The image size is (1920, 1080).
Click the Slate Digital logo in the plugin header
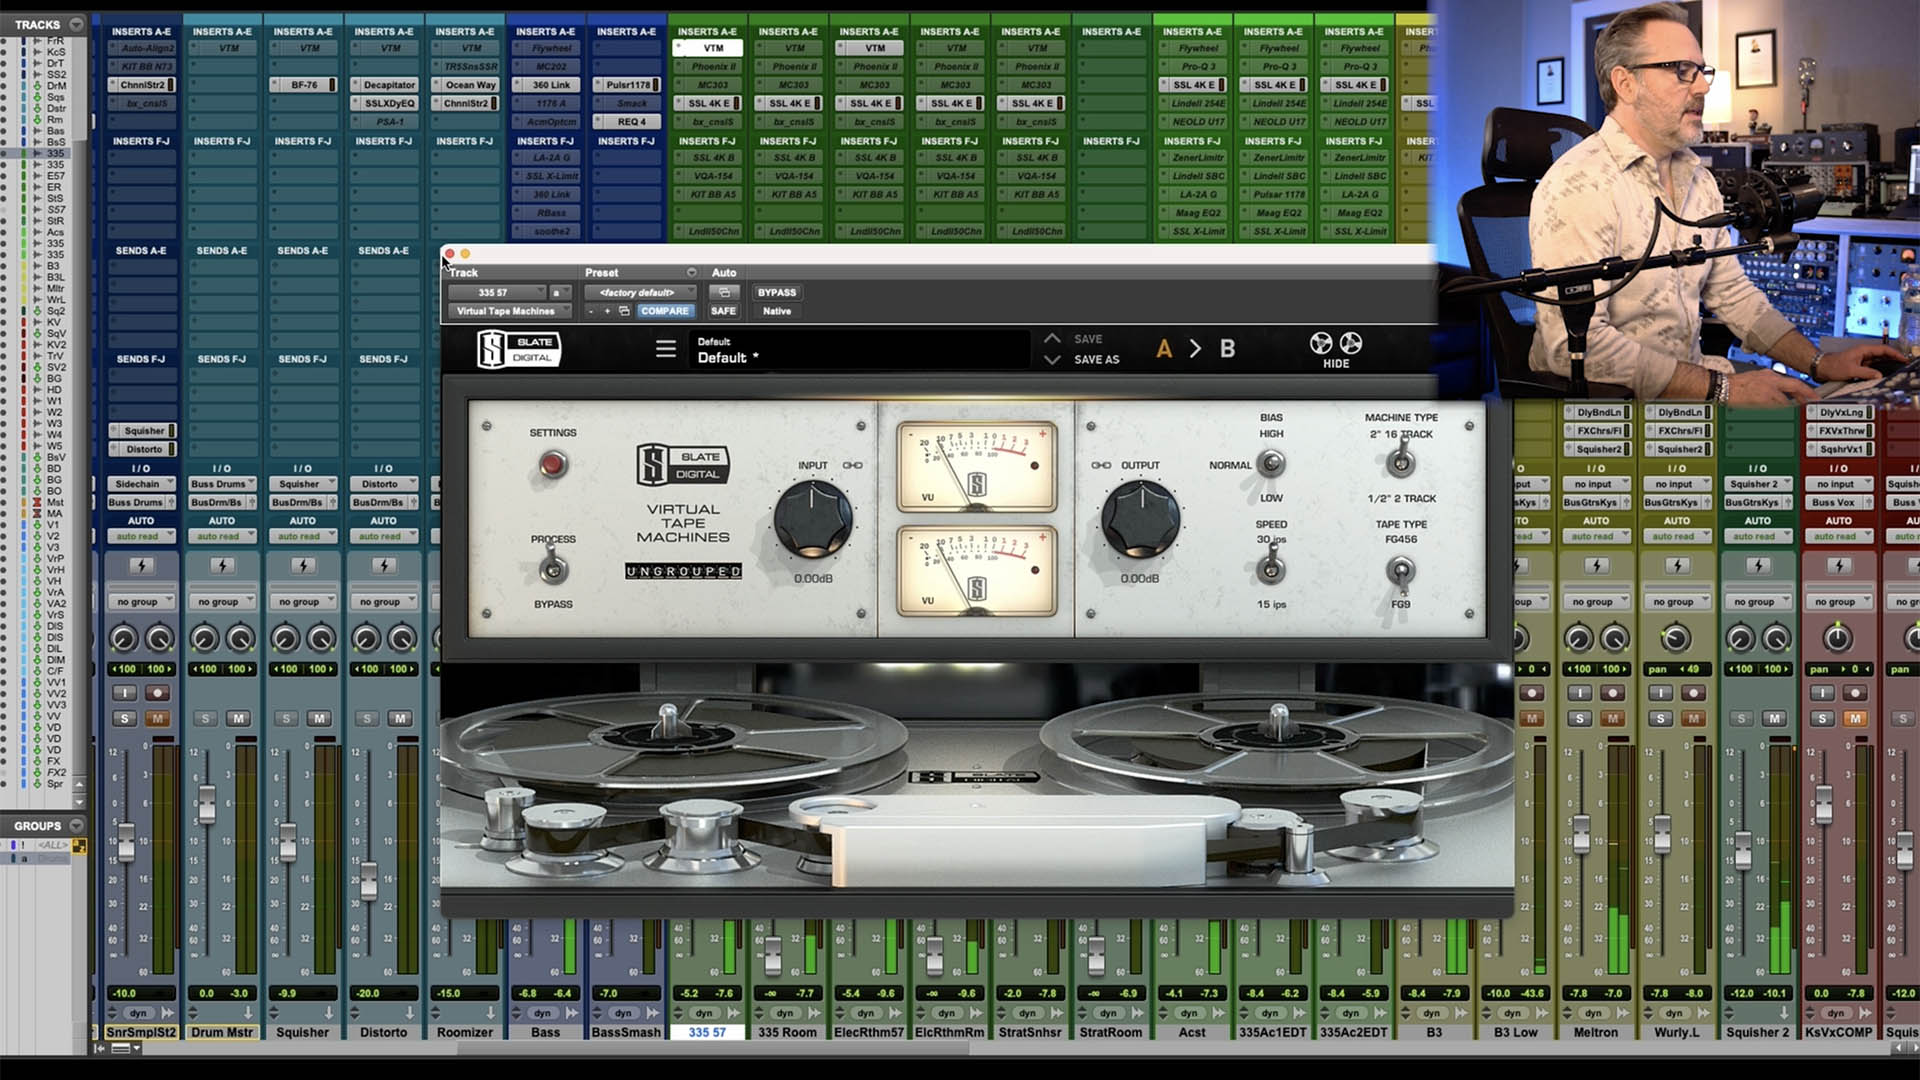point(519,349)
